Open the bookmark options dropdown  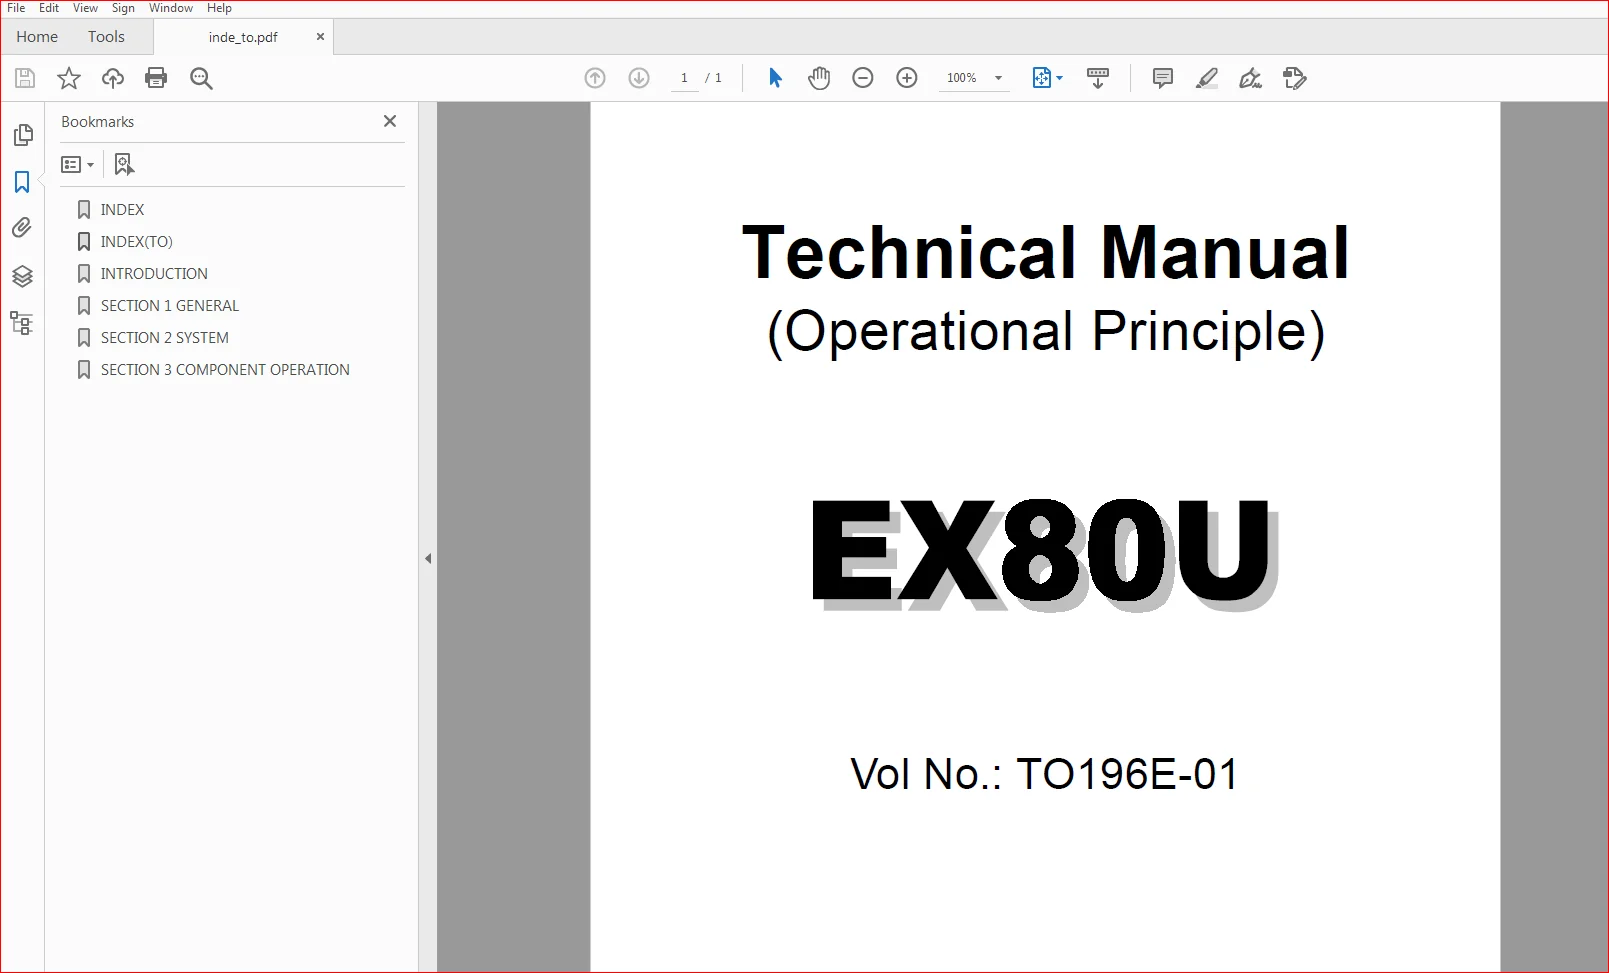(x=77, y=164)
